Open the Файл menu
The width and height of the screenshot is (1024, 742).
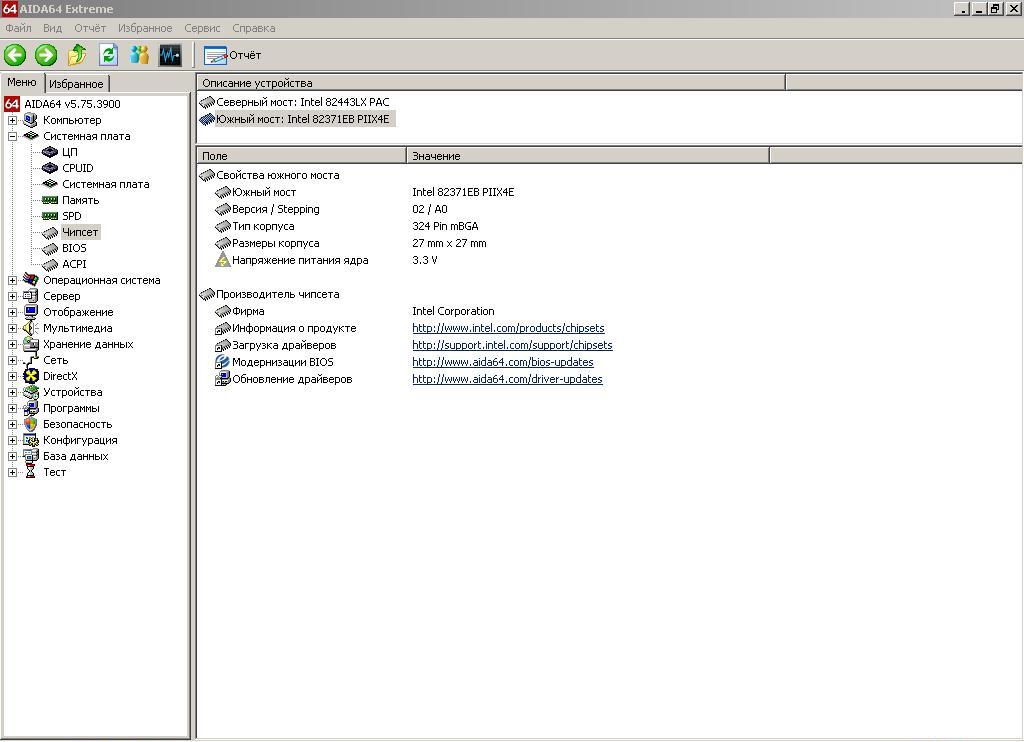pos(18,28)
